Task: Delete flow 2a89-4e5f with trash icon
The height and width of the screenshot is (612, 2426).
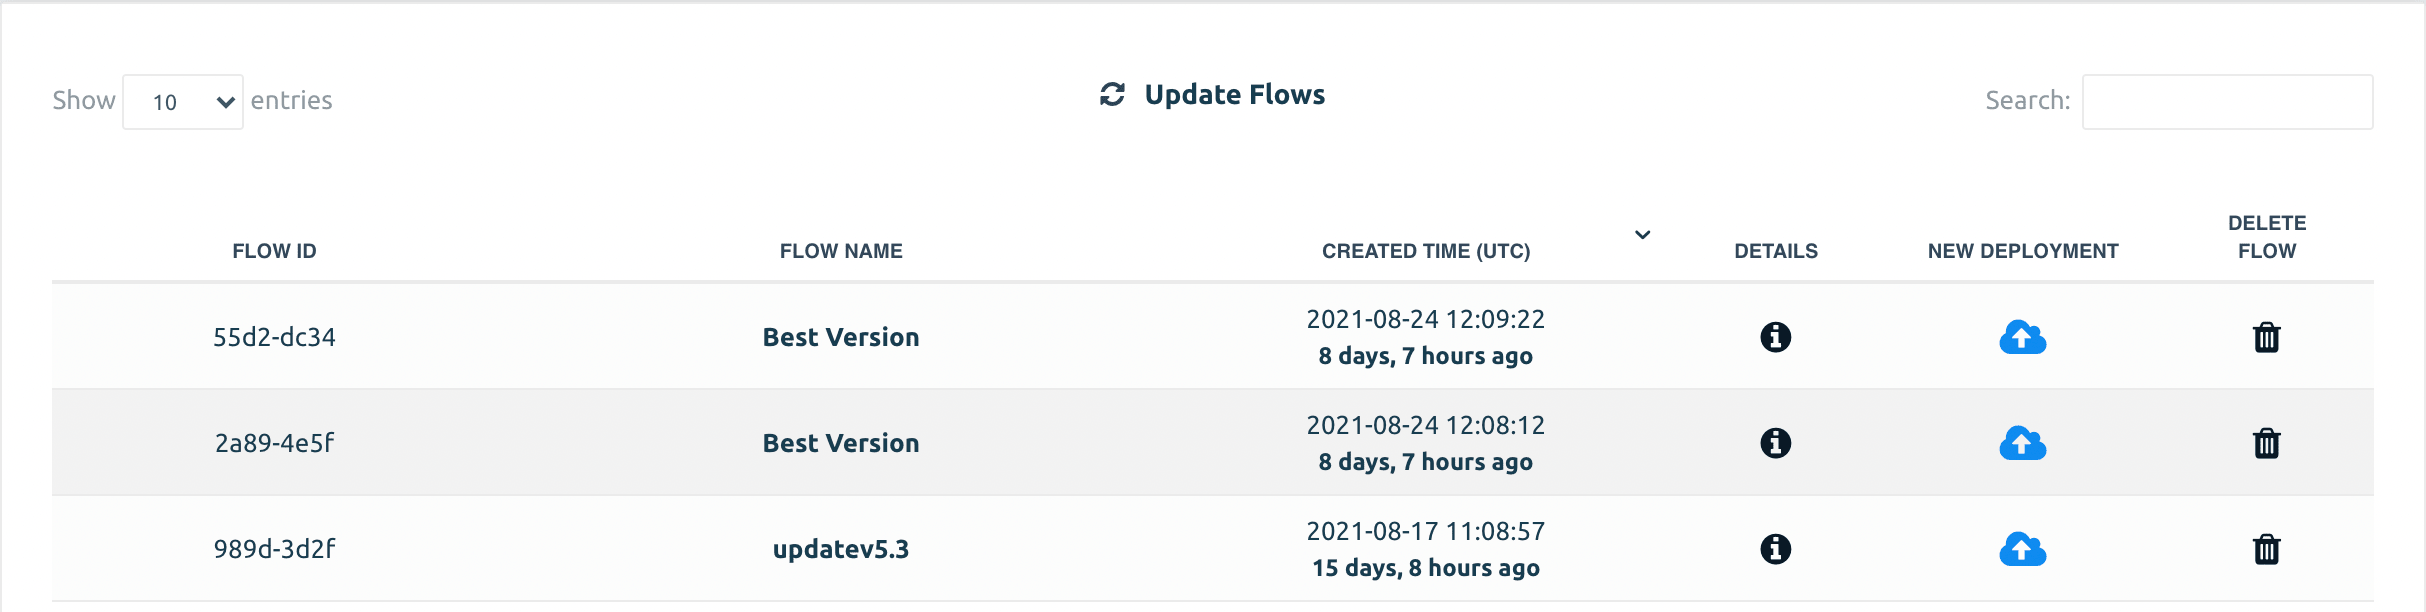Action: [2266, 443]
